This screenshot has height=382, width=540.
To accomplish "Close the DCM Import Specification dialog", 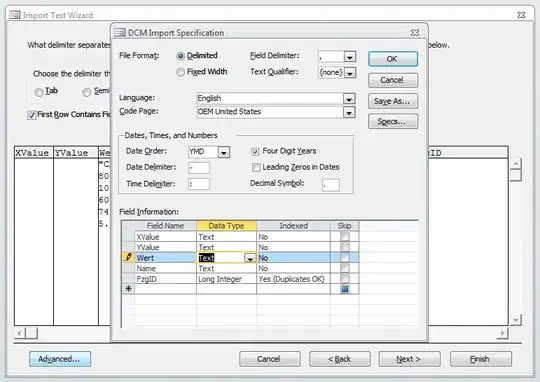I will click(x=415, y=33).
